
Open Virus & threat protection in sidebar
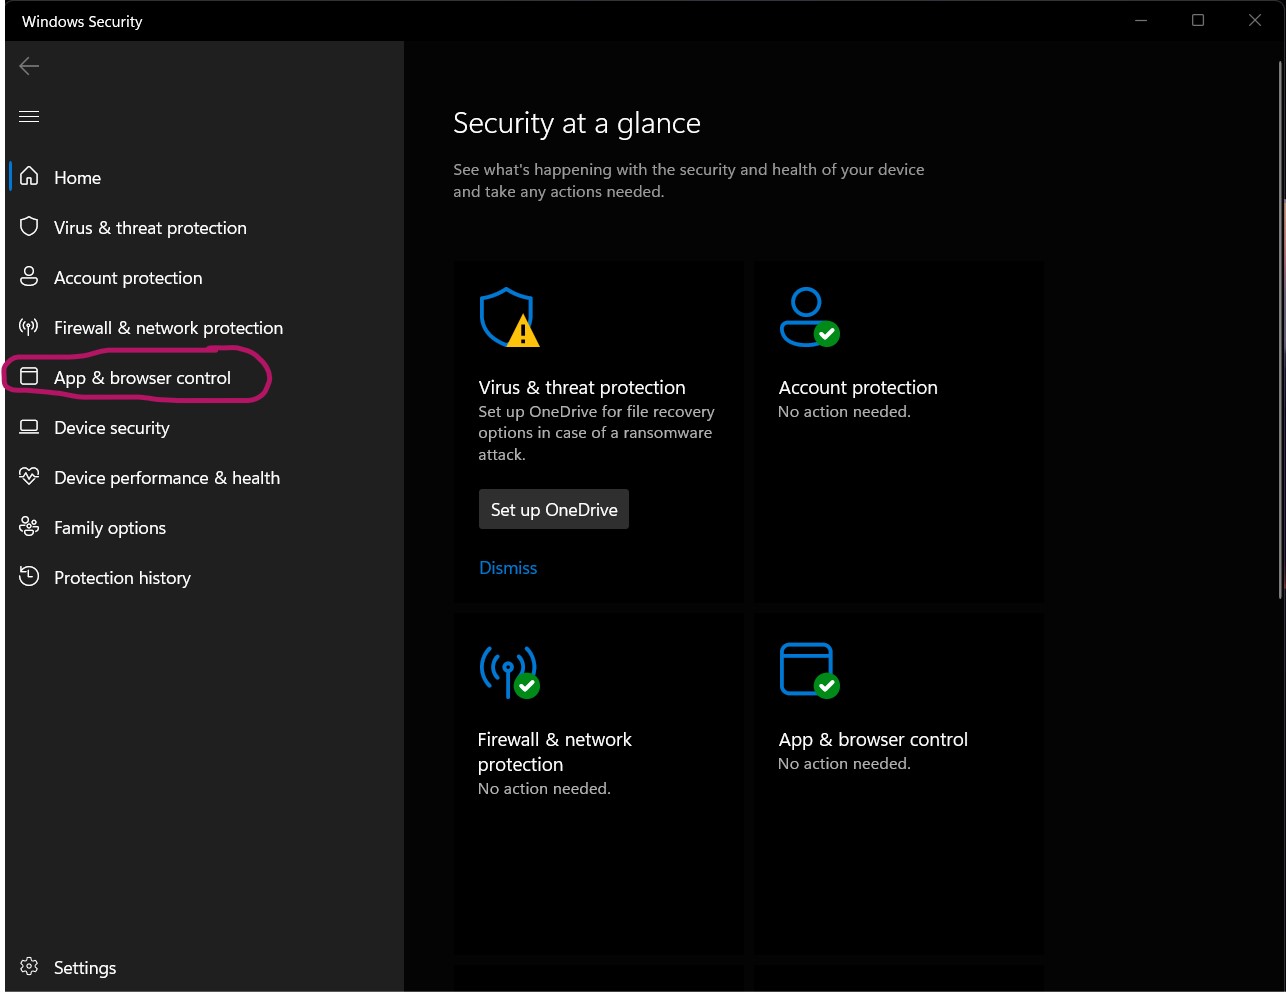pyautogui.click(x=150, y=228)
